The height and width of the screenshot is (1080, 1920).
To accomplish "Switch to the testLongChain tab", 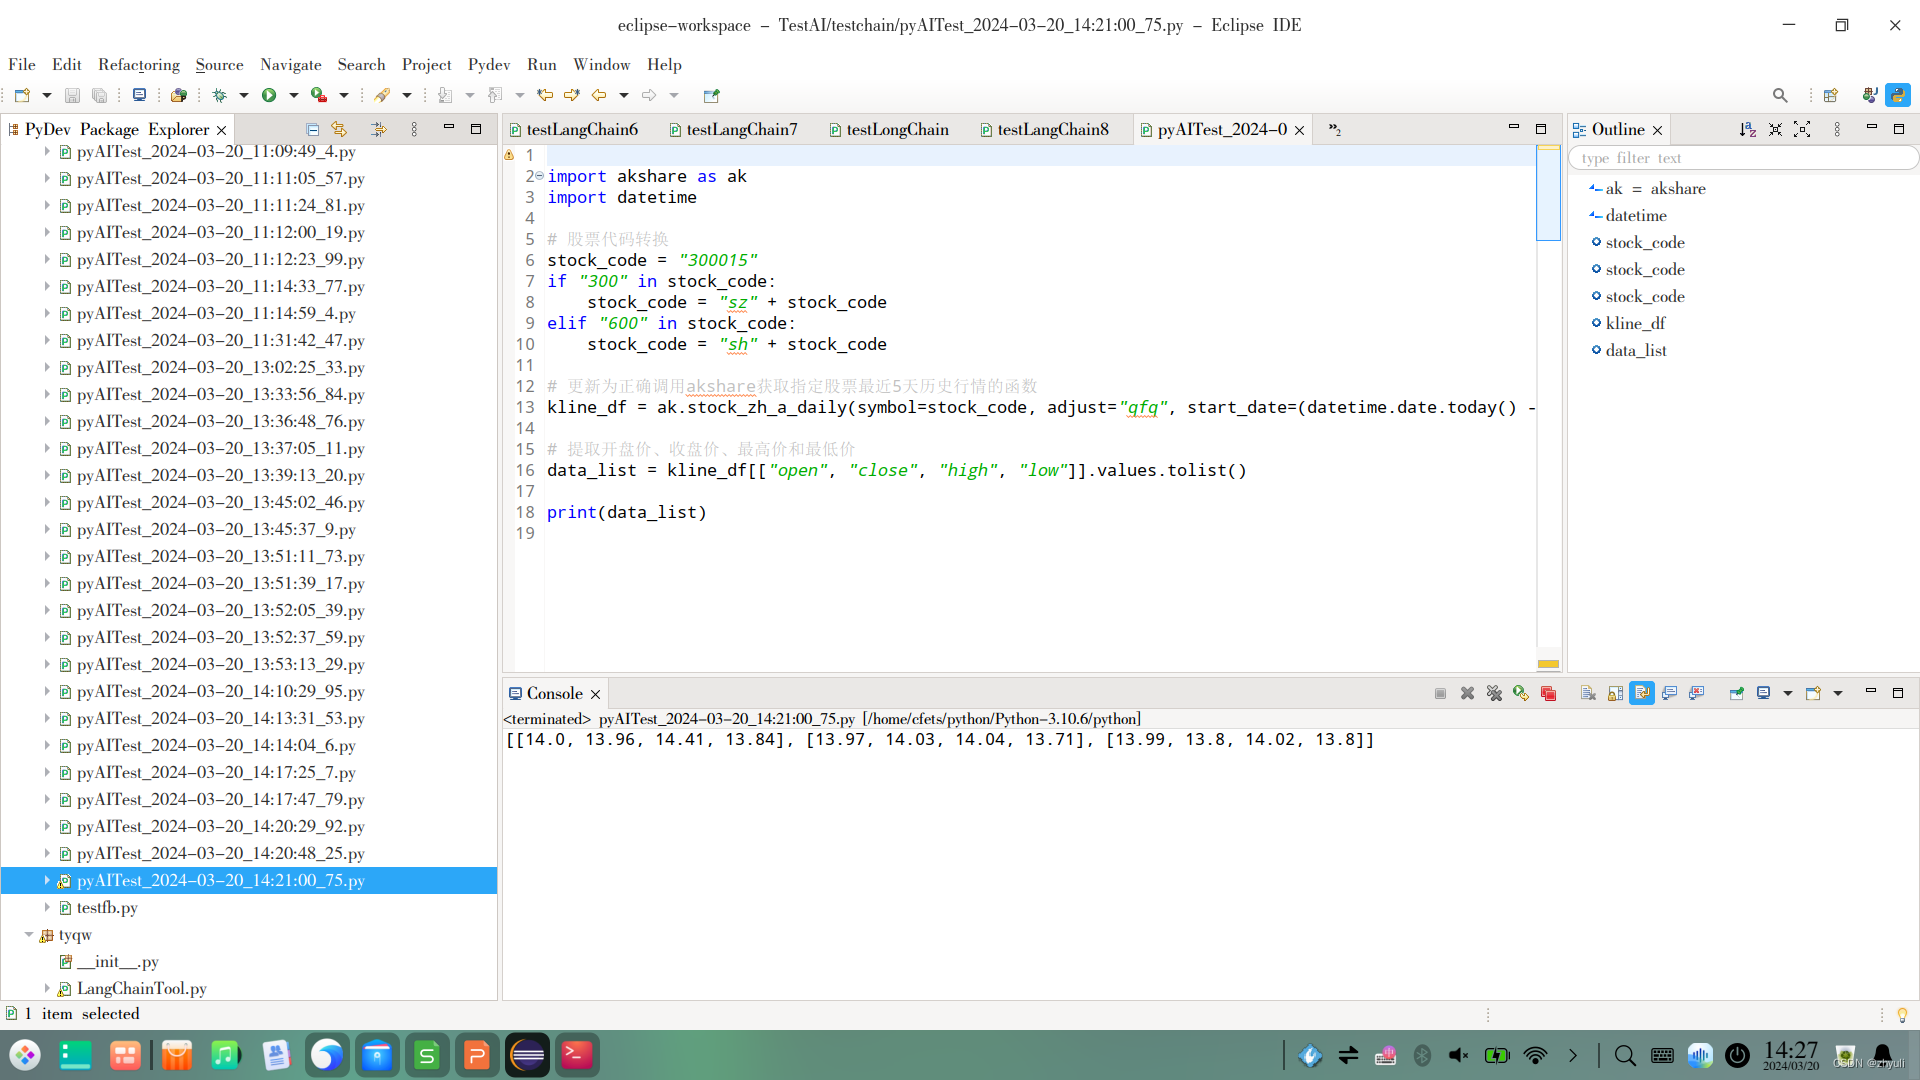I will 897,129.
